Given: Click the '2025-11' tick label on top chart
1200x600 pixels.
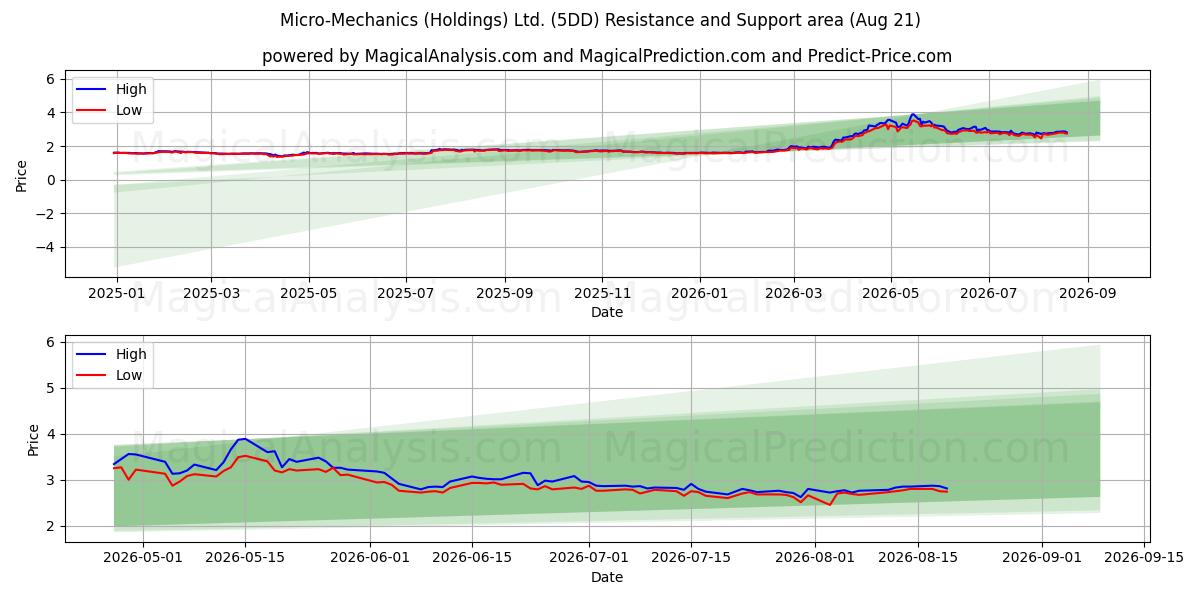Looking at the screenshot, I should (602, 294).
